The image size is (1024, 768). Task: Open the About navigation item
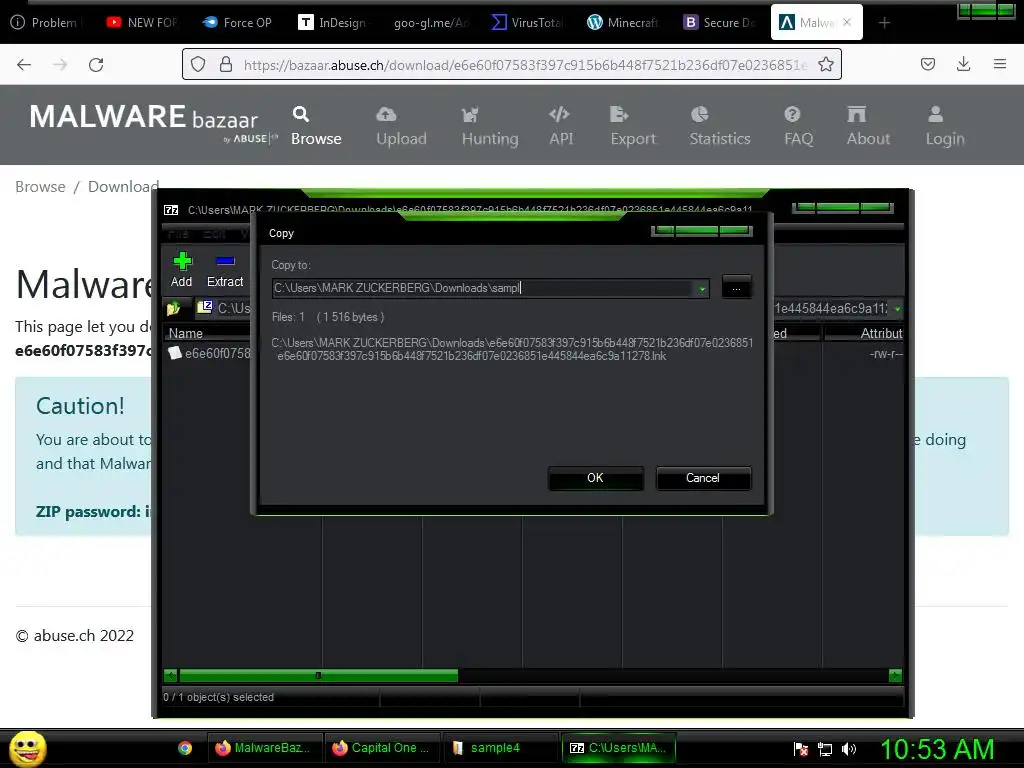pos(868,126)
